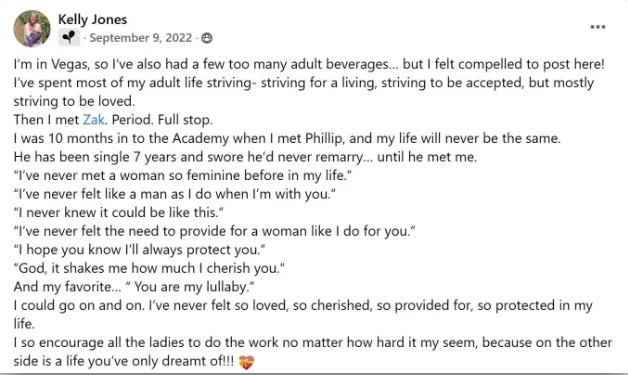Image resolution: width=628 pixels, height=375 pixels.
Task: Click the sprout new-member badge icon
Action: pyautogui.click(x=69, y=38)
